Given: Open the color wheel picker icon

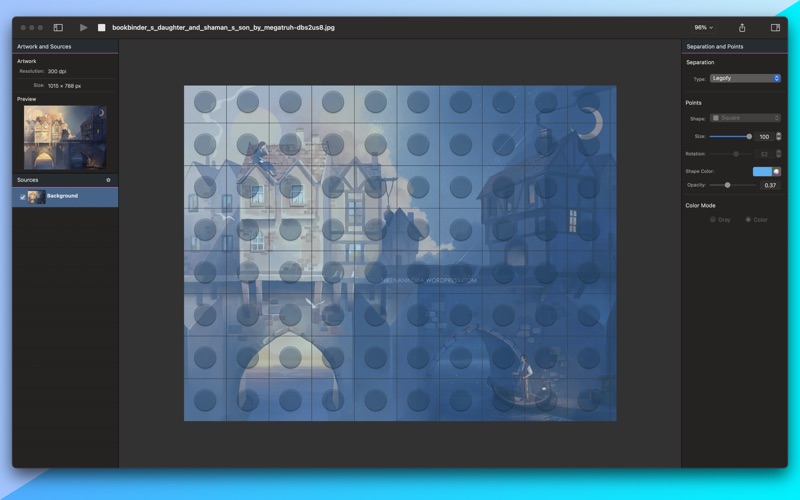Looking at the screenshot, I should coord(776,171).
